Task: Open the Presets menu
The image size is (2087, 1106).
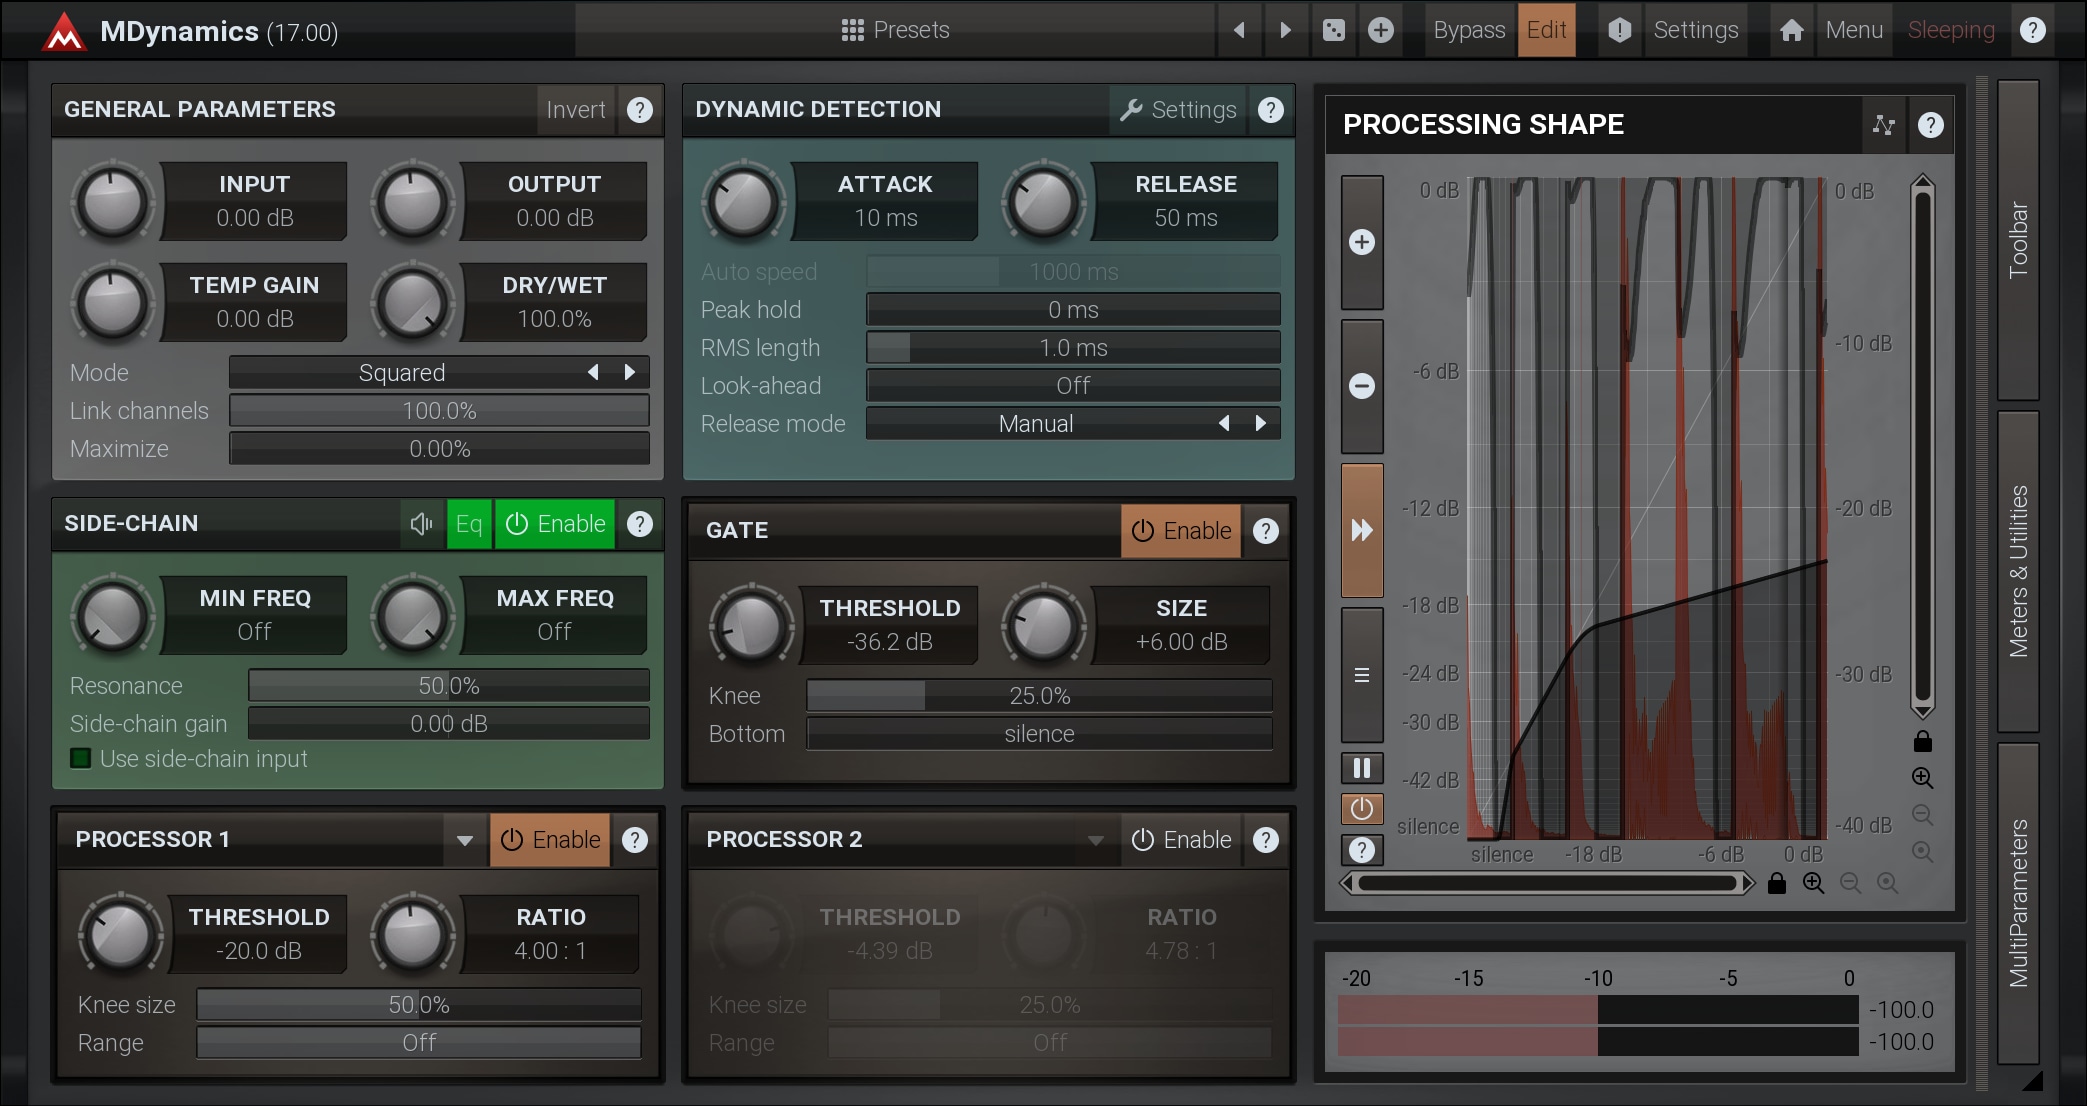Action: [895, 30]
